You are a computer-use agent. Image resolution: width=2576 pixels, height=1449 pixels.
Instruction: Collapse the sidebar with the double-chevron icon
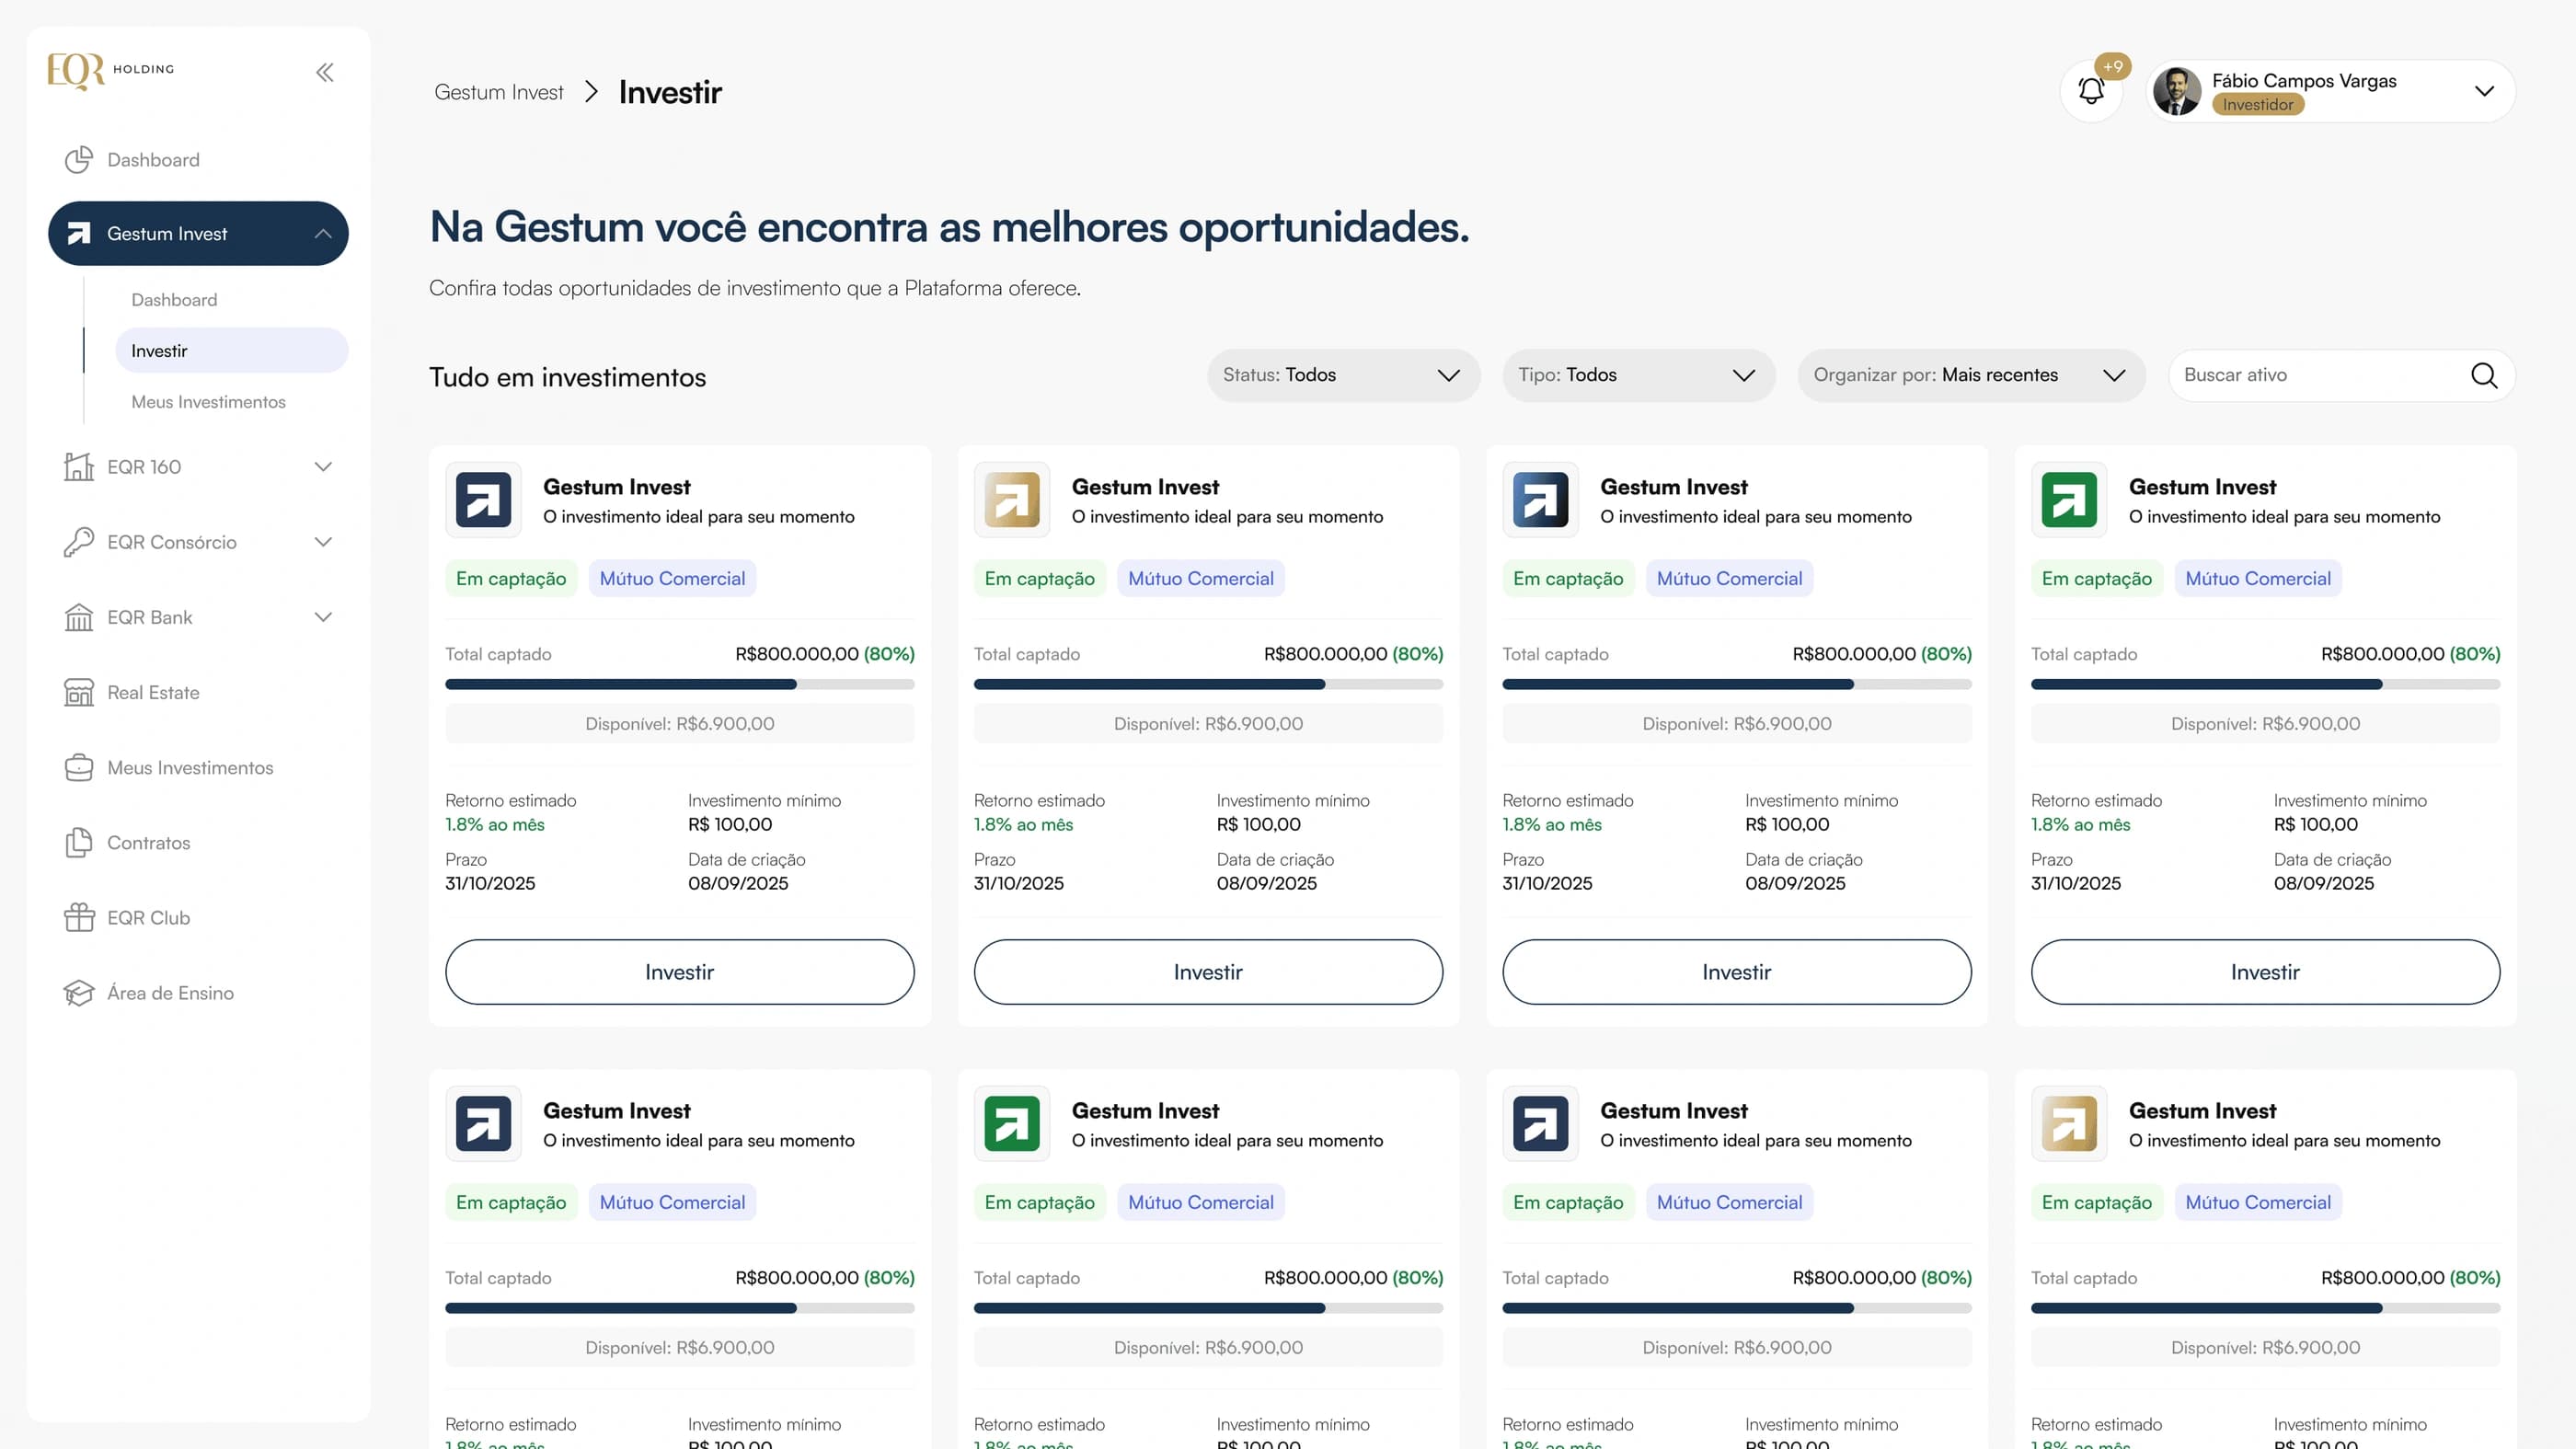[x=325, y=72]
